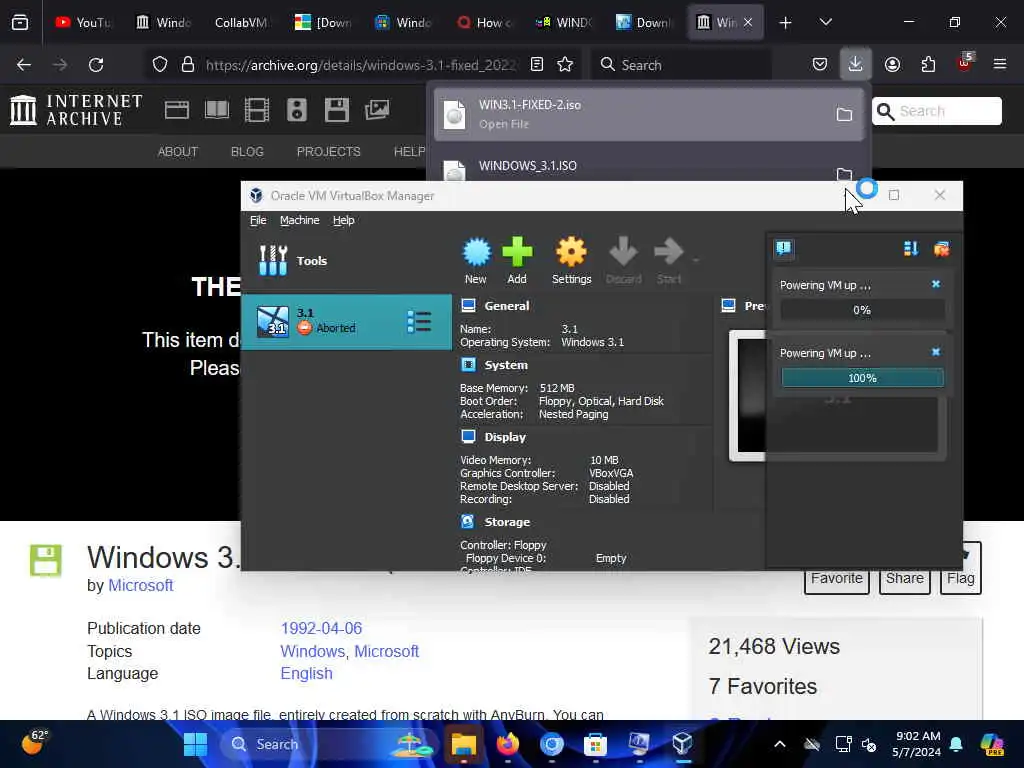Switch to the CollabVM tab
The height and width of the screenshot is (768, 1024).
pos(241,22)
